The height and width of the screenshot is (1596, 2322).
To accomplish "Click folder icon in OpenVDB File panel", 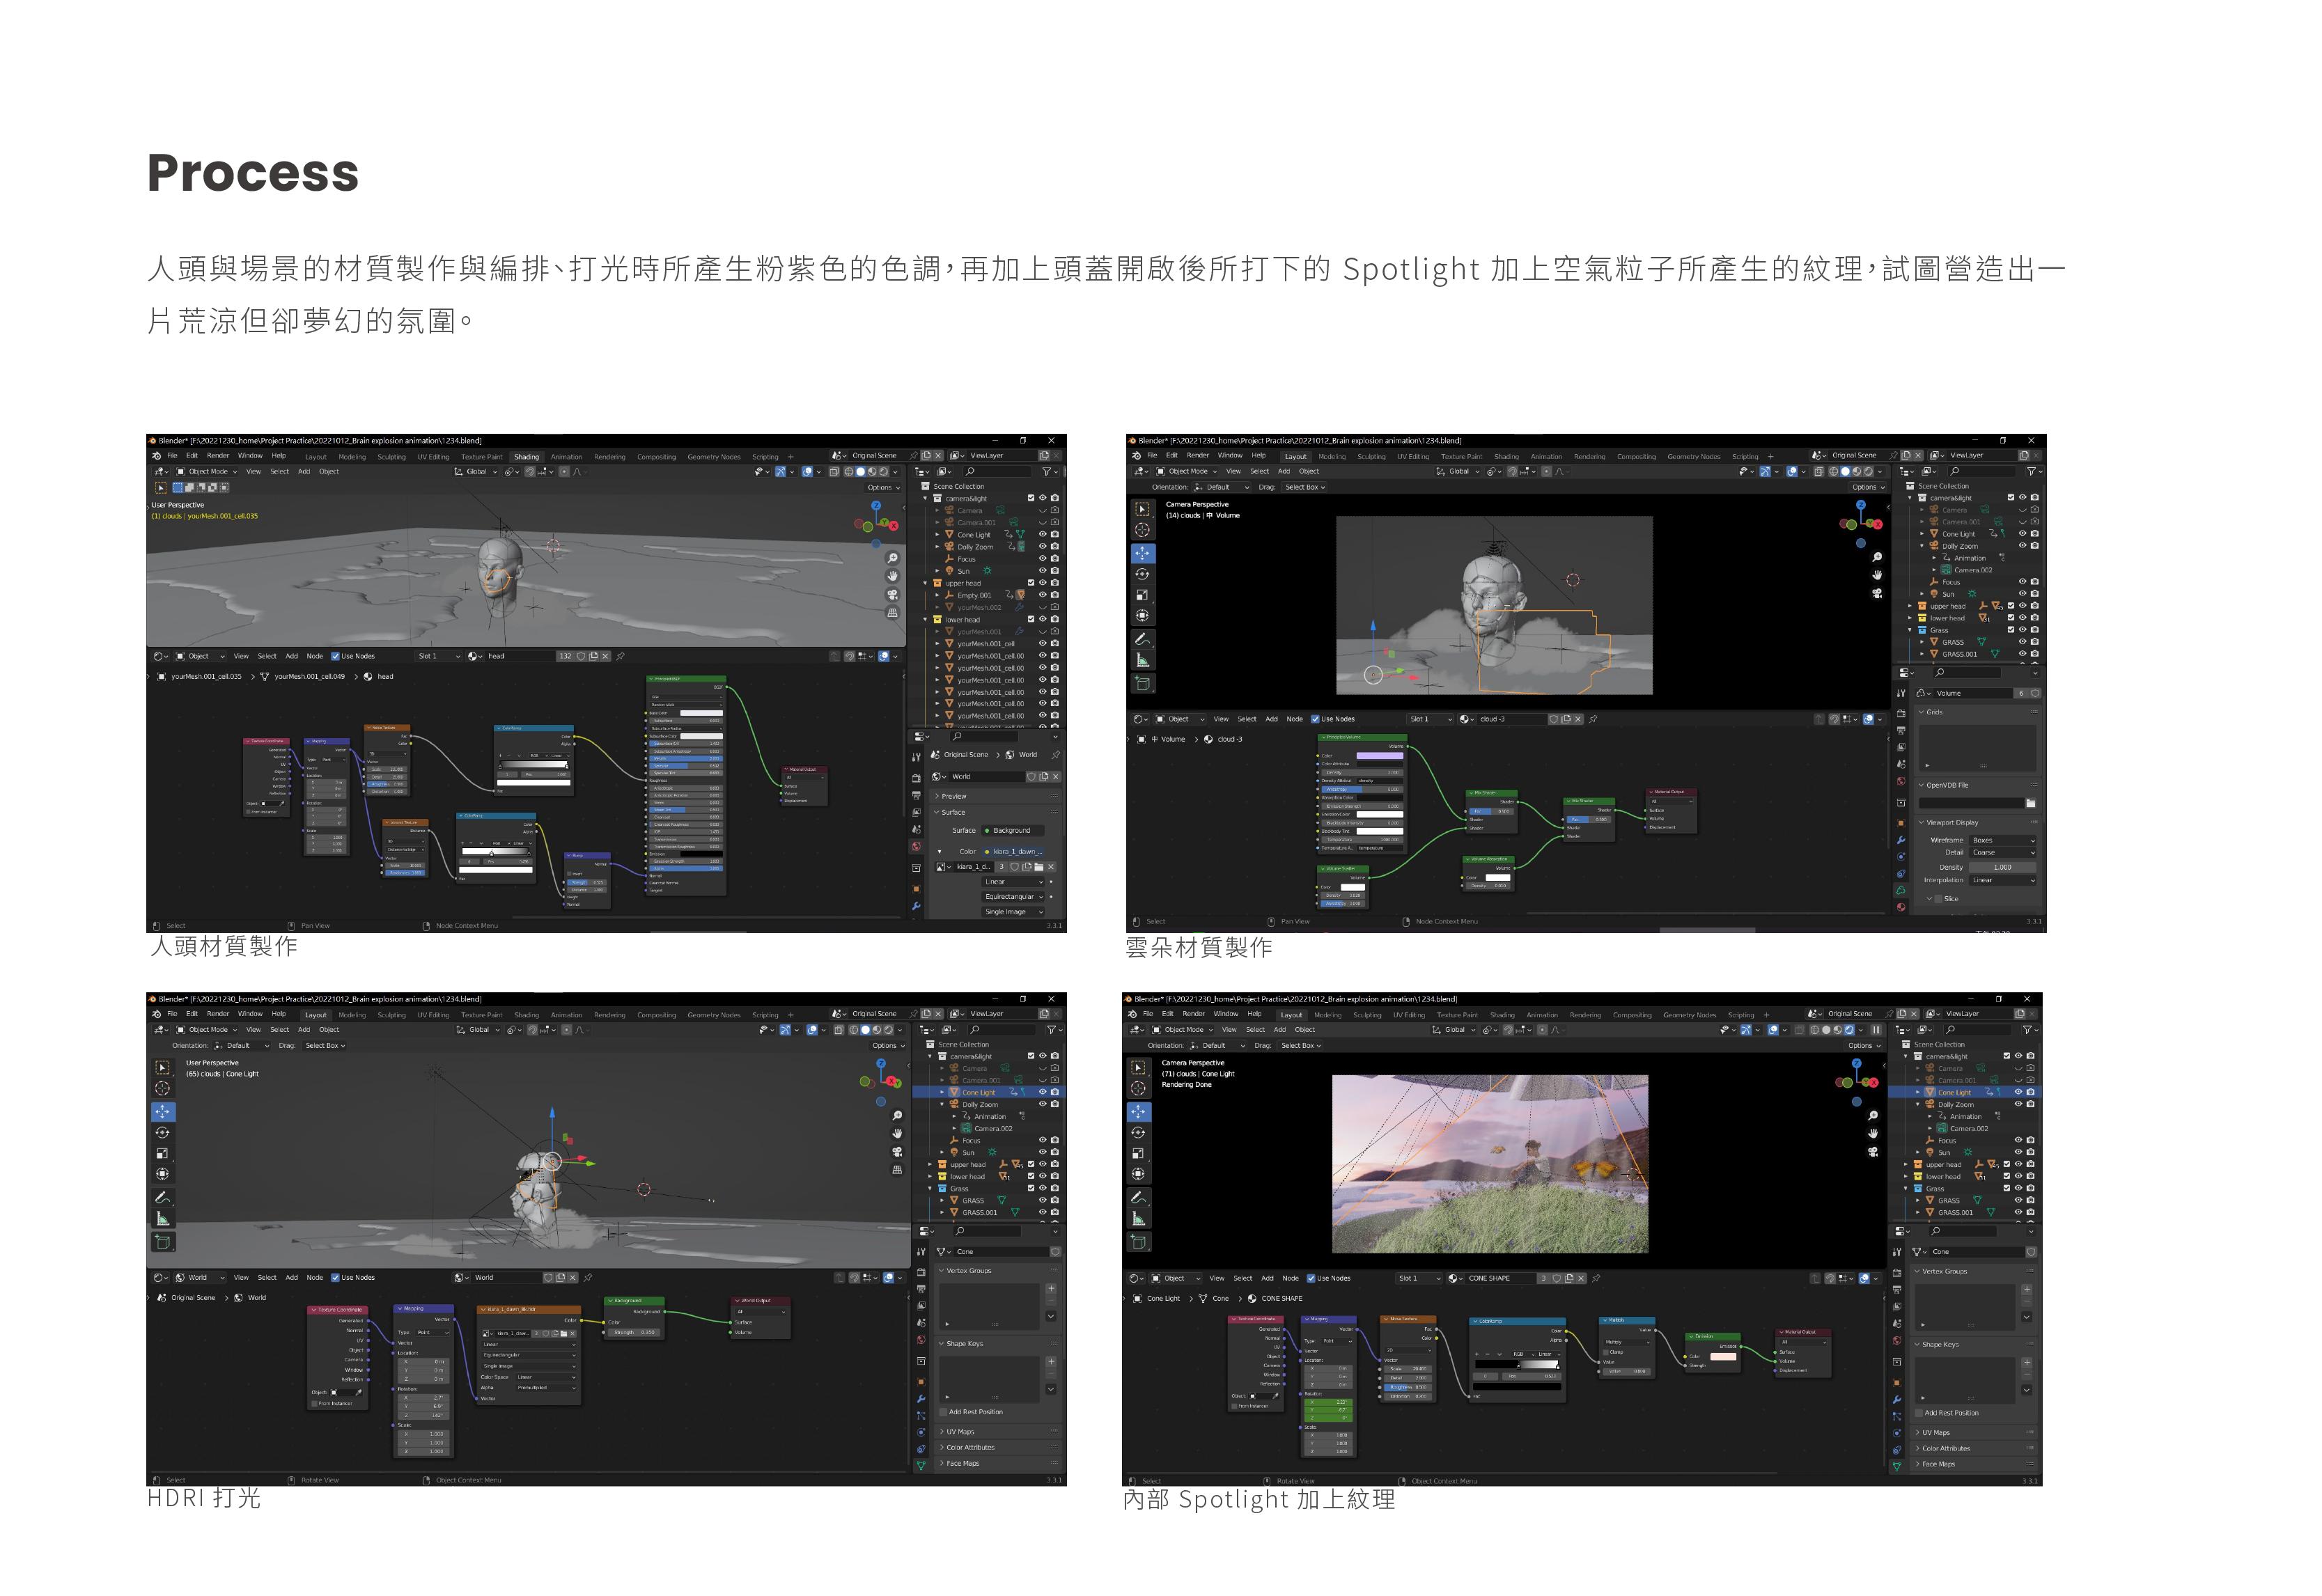I will (x=2030, y=803).
